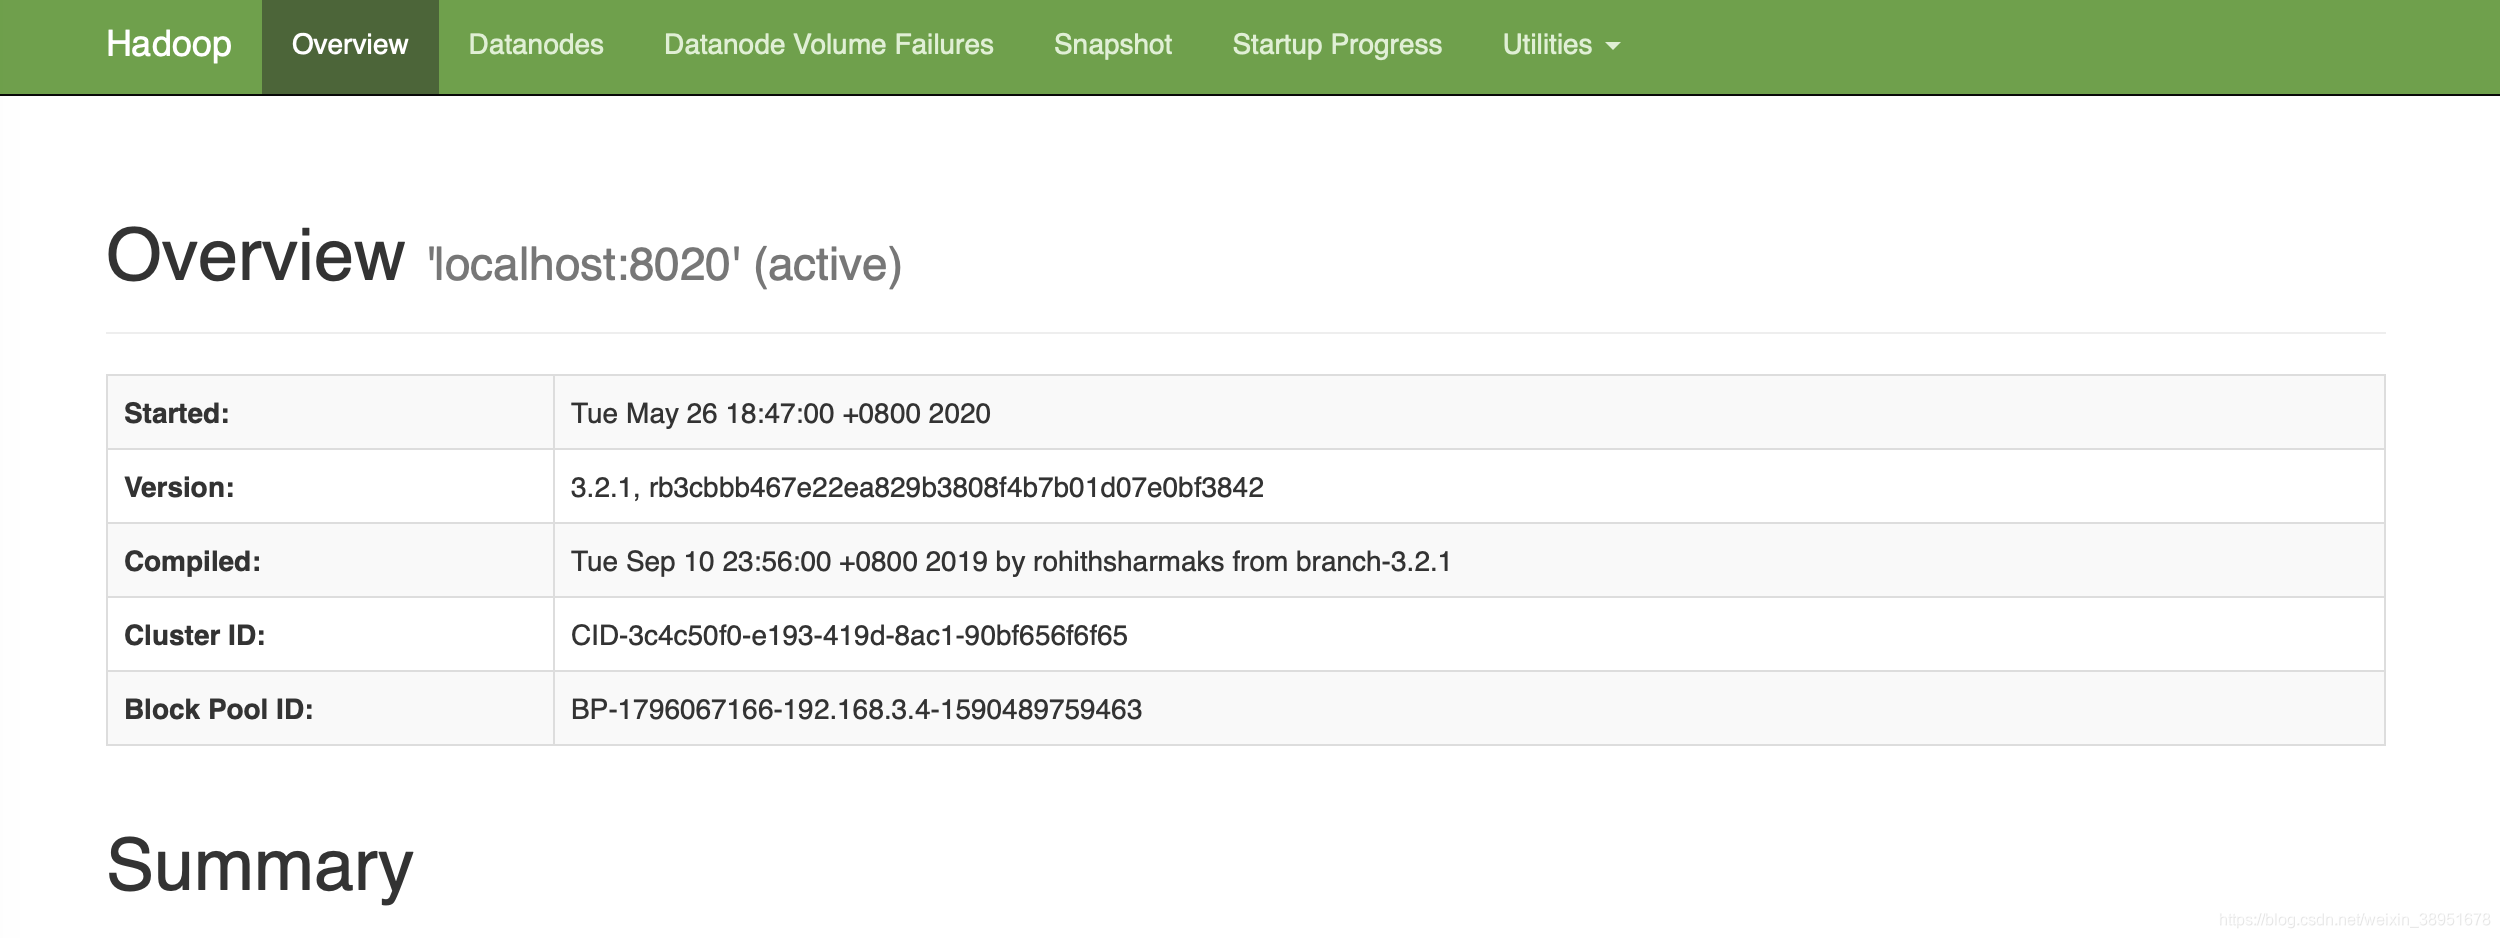This screenshot has width=2500, height=938.
Task: Click the Block Pool ID: label
Action: click(219, 710)
